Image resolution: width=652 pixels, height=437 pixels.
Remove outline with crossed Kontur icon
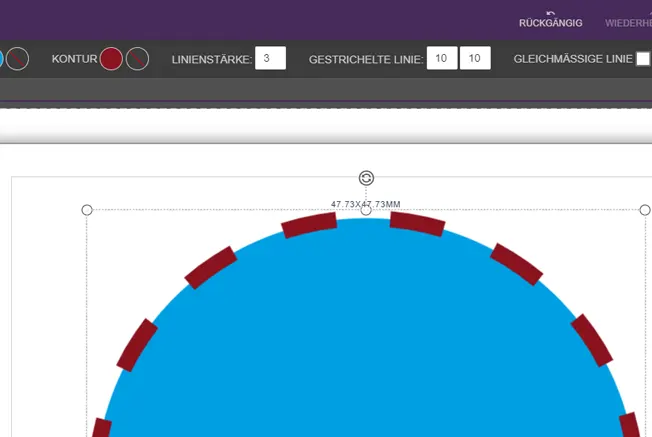coord(138,59)
